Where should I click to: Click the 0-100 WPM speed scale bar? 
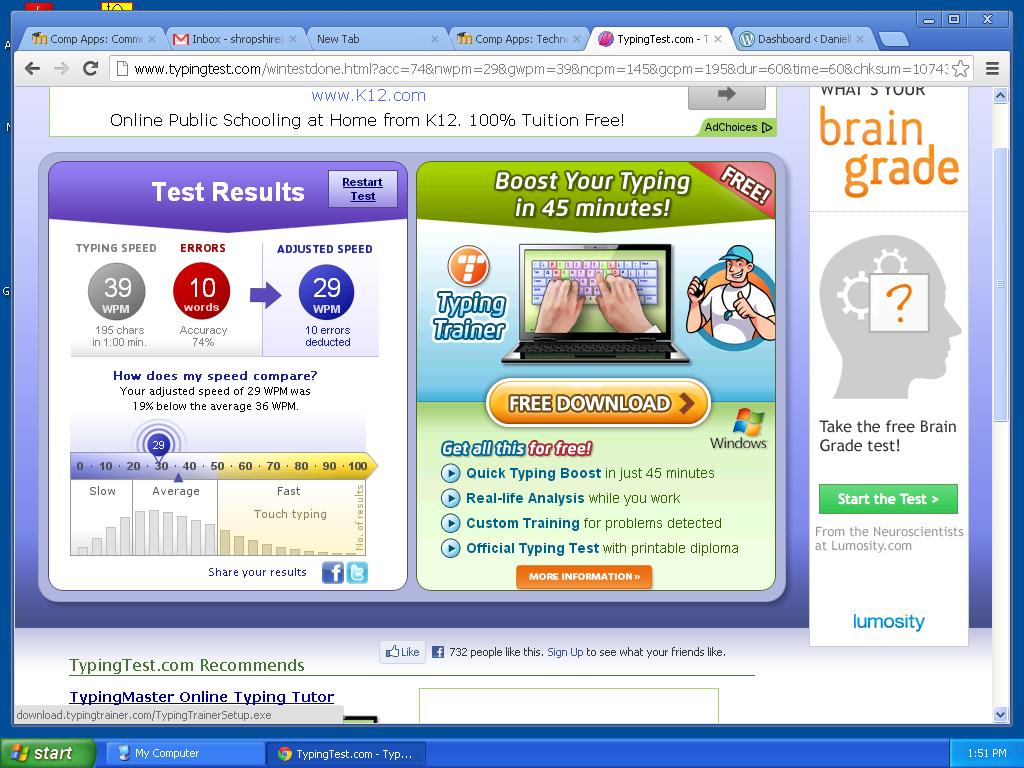[222, 466]
